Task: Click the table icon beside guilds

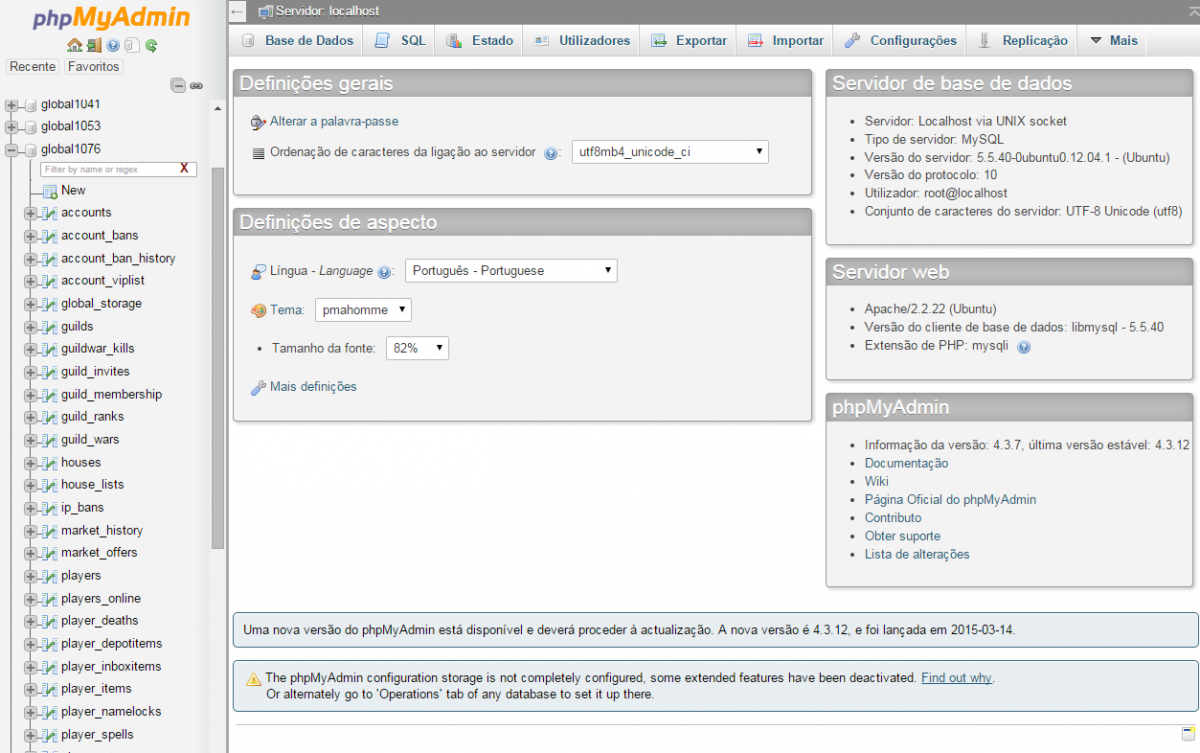Action: tap(49, 327)
